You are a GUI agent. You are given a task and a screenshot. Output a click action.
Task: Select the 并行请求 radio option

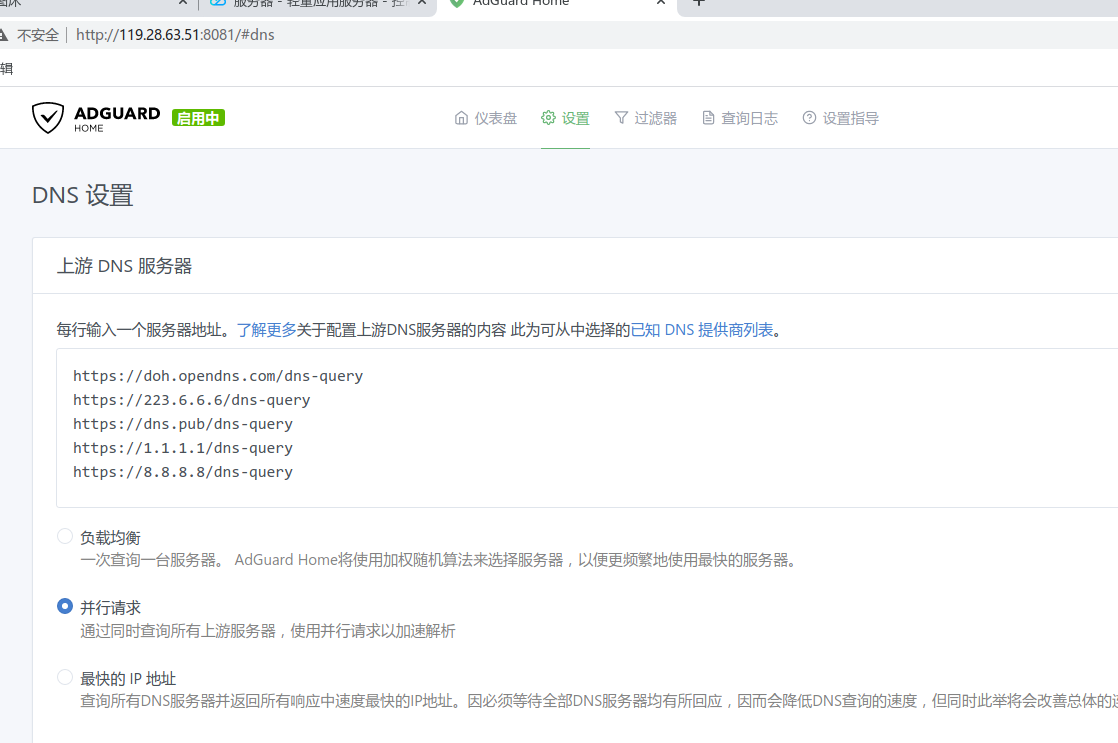(65, 607)
